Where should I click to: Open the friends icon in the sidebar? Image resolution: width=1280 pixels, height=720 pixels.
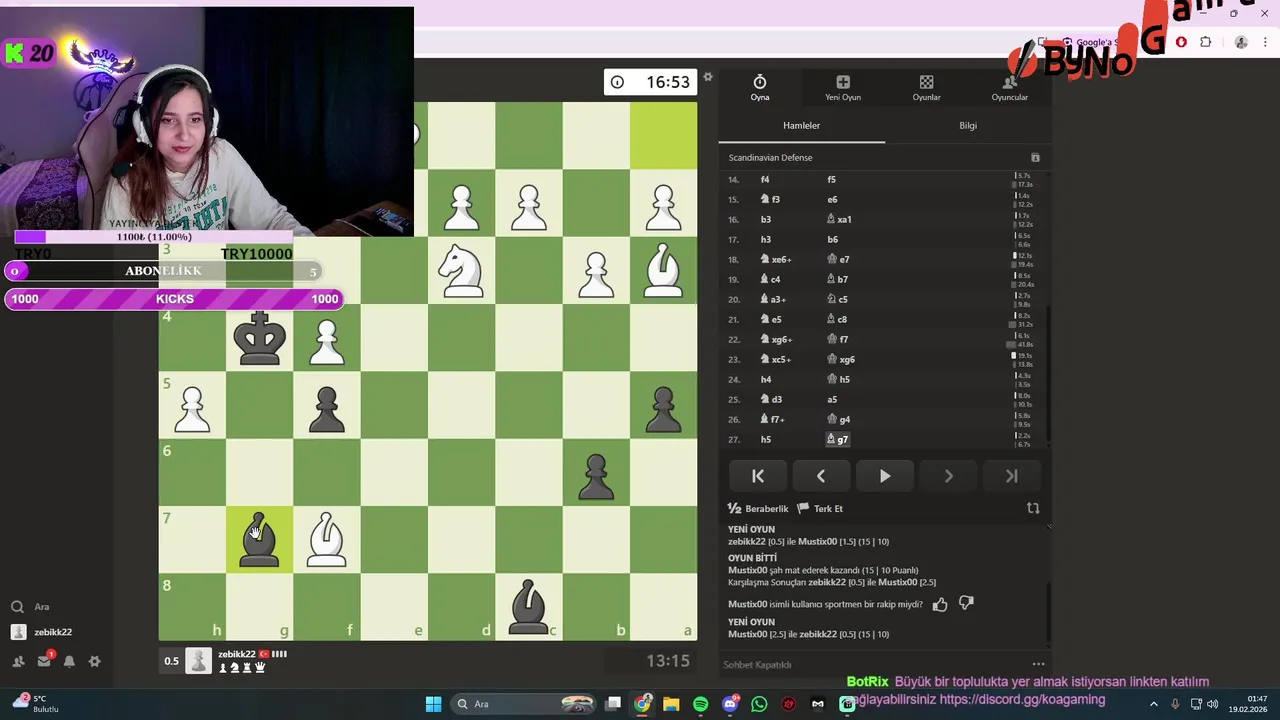(x=18, y=661)
